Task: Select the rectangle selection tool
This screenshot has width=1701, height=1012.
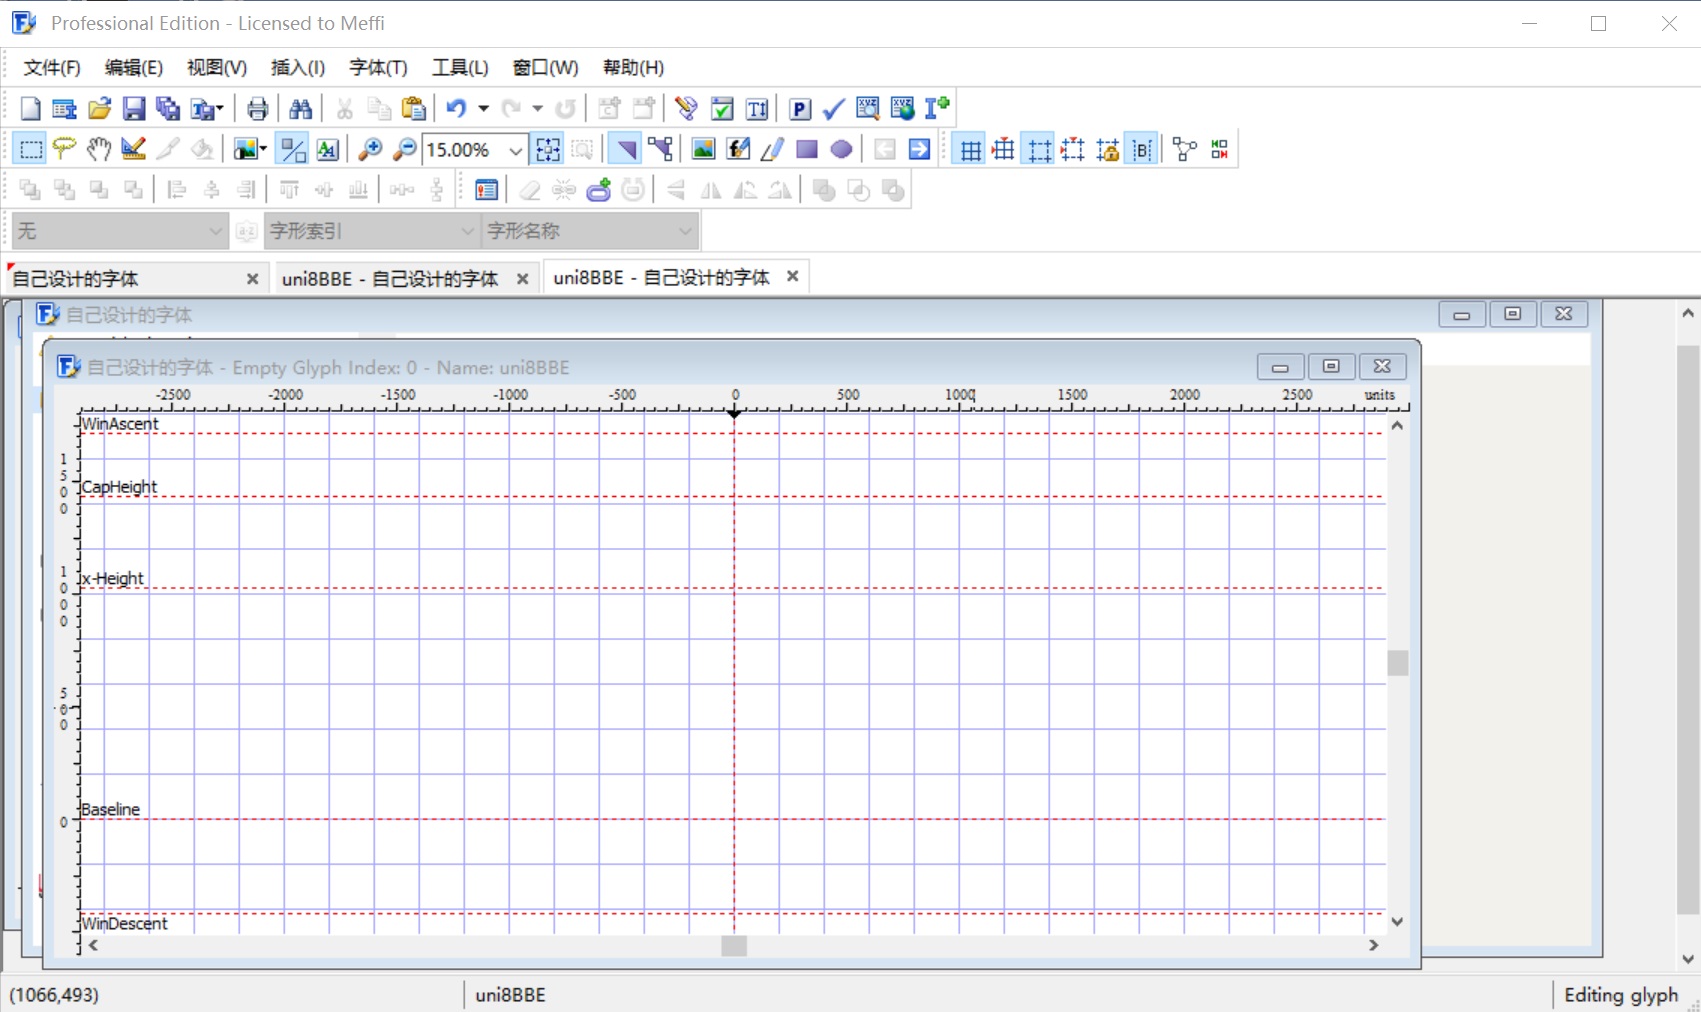Action: coord(31,149)
